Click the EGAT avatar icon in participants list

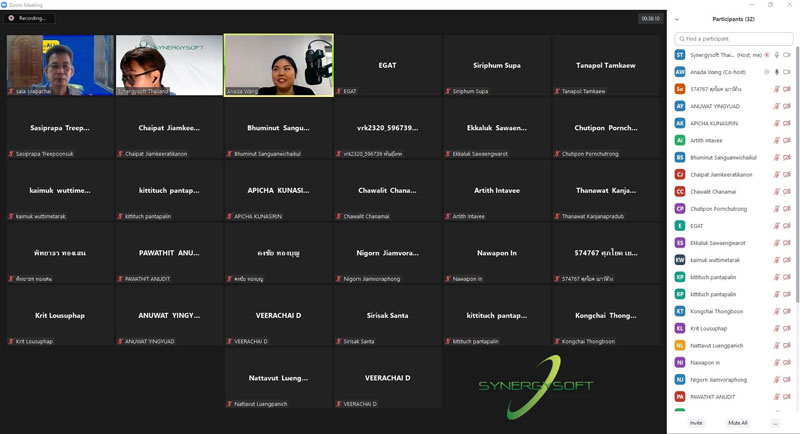(680, 226)
